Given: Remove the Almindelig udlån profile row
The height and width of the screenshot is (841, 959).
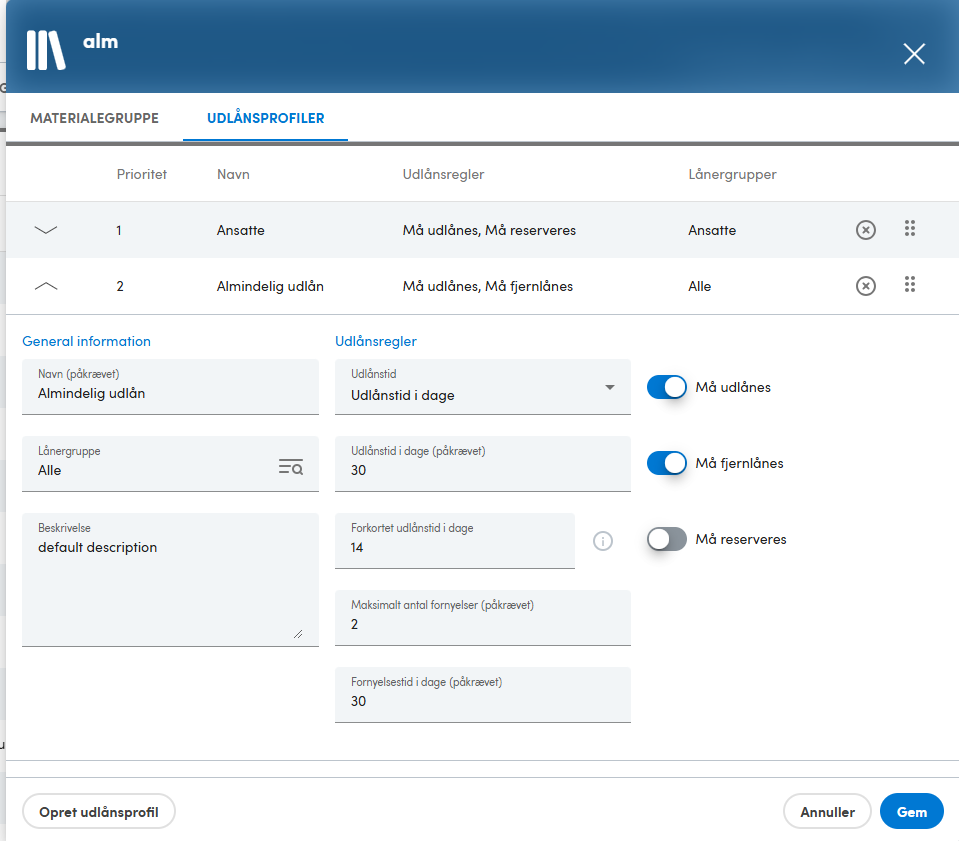Looking at the screenshot, I should [x=865, y=286].
